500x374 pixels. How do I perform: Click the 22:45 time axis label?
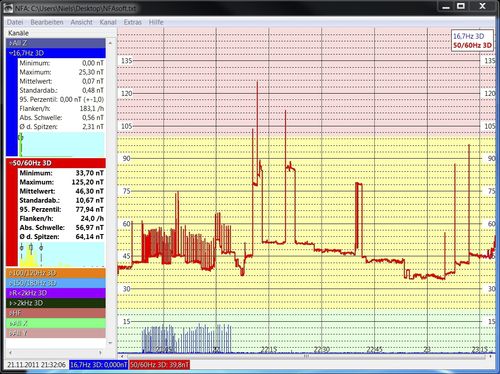tap(374, 350)
